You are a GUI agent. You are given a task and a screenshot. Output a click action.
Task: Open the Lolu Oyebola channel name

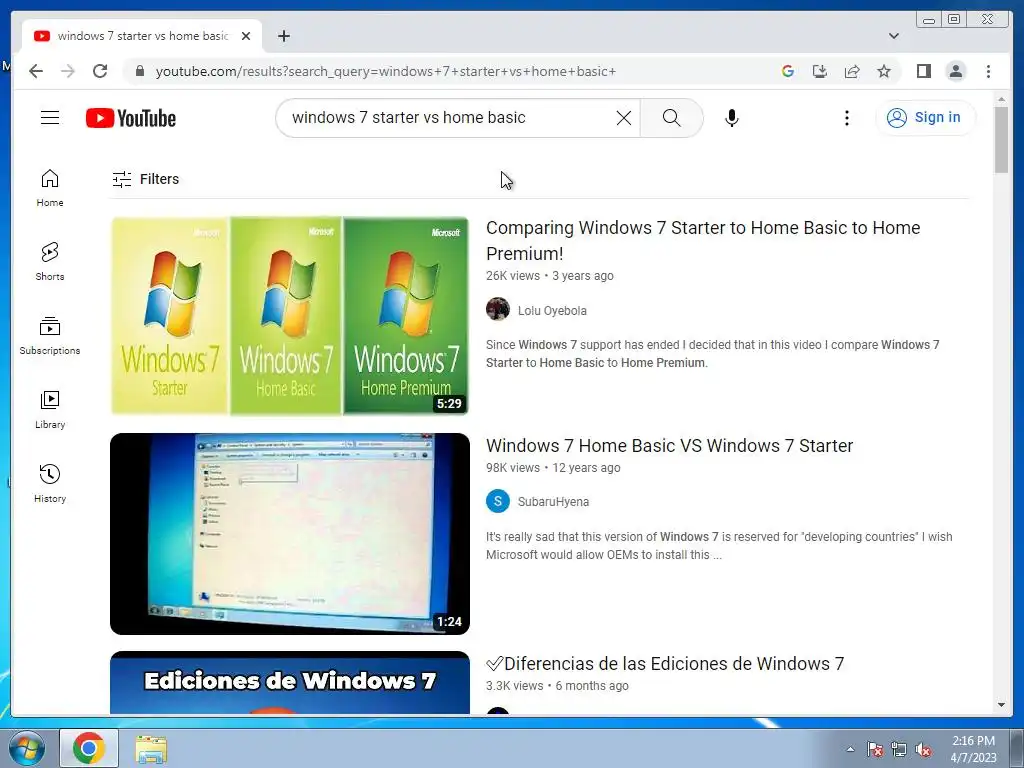[x=552, y=311]
